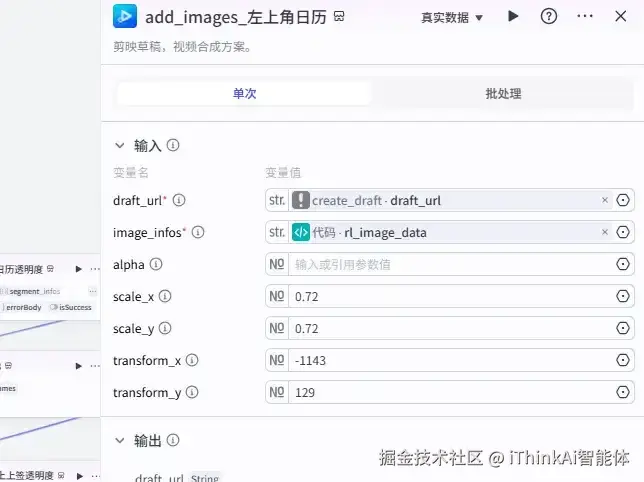Image resolution: width=644 pixels, height=482 pixels.
Task: Clear the rl_image_data reference value
Action: click(x=605, y=232)
